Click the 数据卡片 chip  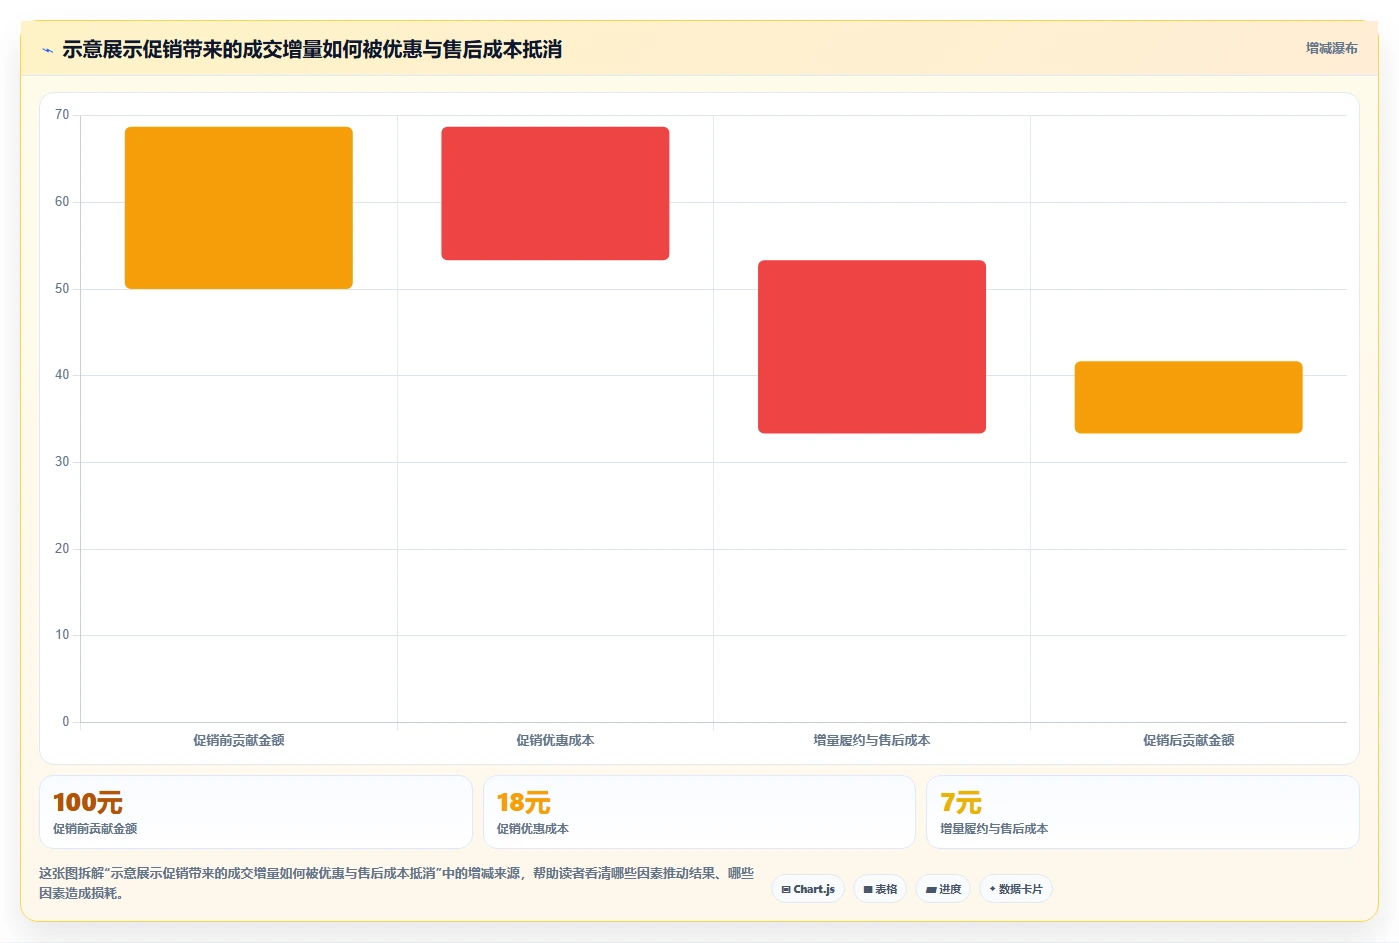point(1016,889)
